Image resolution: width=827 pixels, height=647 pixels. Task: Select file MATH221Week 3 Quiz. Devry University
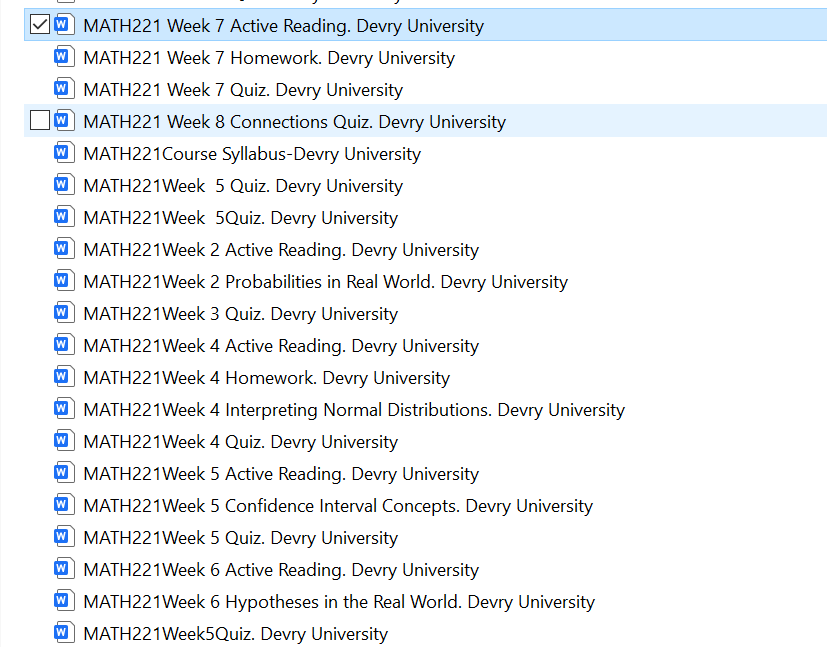tap(241, 314)
